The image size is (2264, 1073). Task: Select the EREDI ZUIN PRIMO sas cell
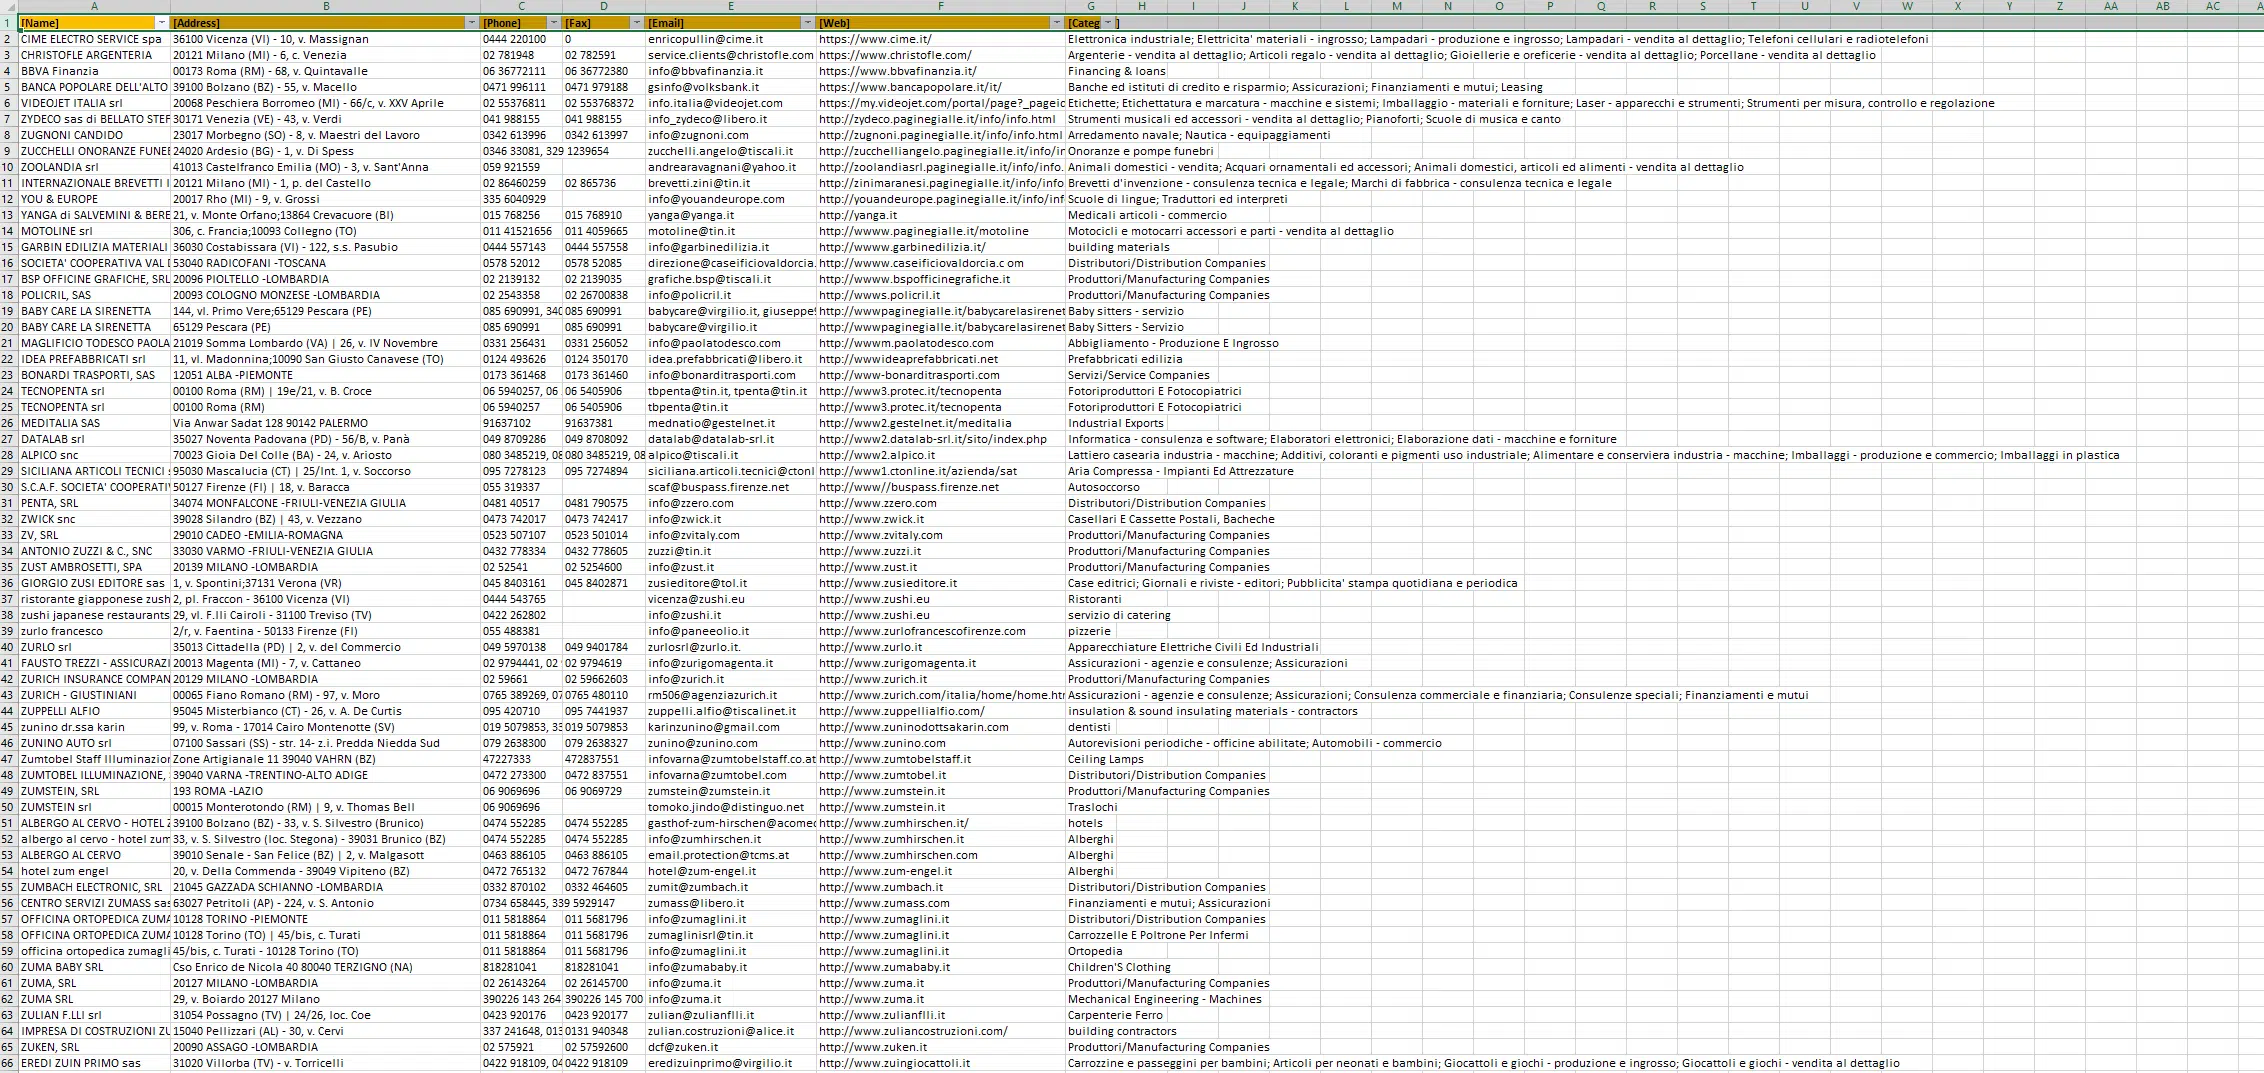point(94,1063)
